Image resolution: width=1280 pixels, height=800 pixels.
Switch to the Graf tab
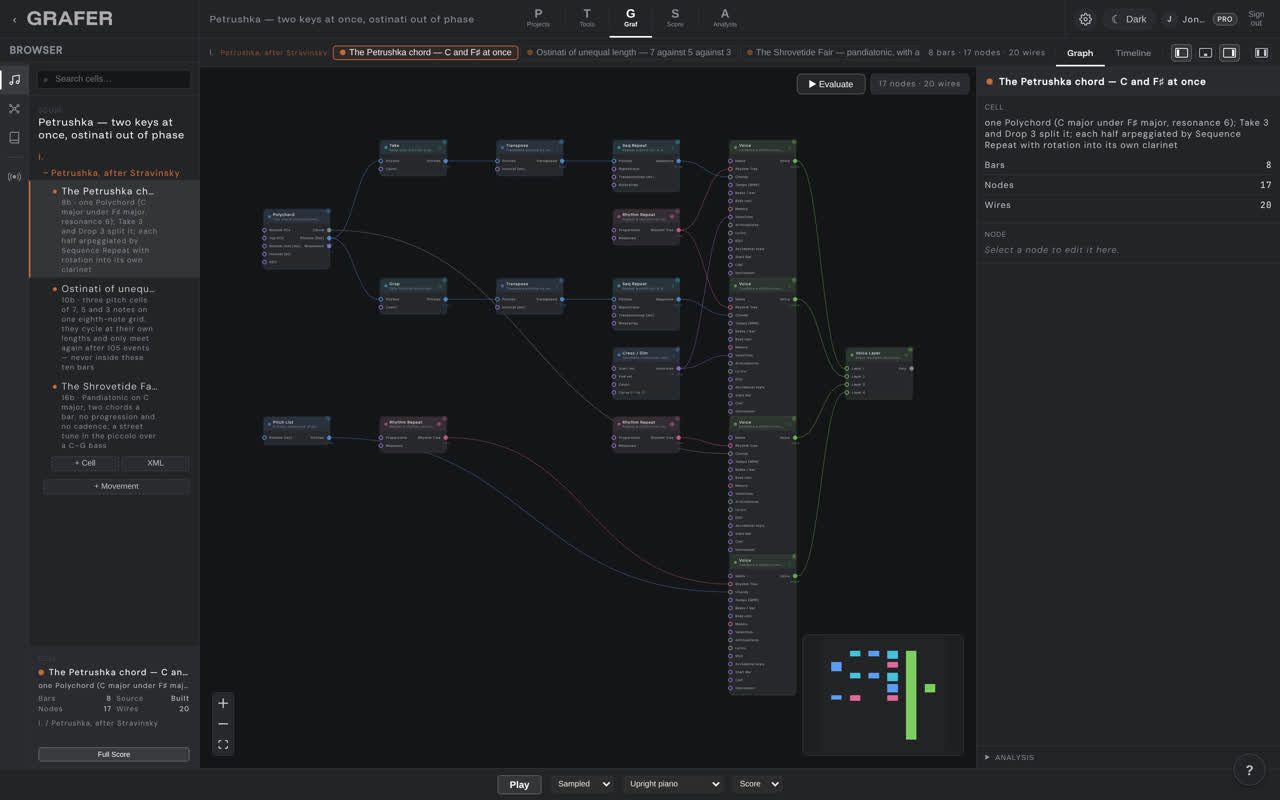[x=630, y=18]
